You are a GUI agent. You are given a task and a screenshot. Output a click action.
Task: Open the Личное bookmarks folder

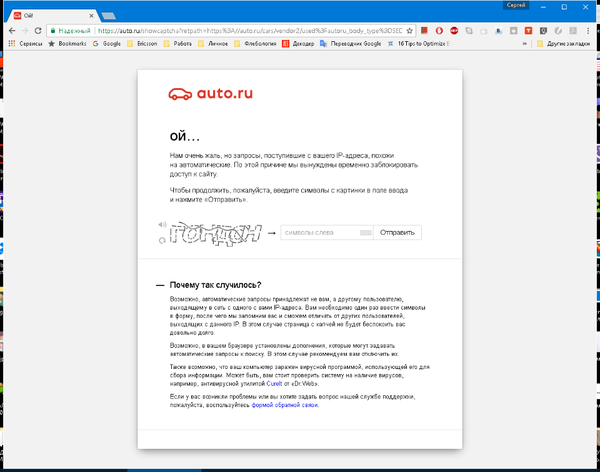coord(213,44)
